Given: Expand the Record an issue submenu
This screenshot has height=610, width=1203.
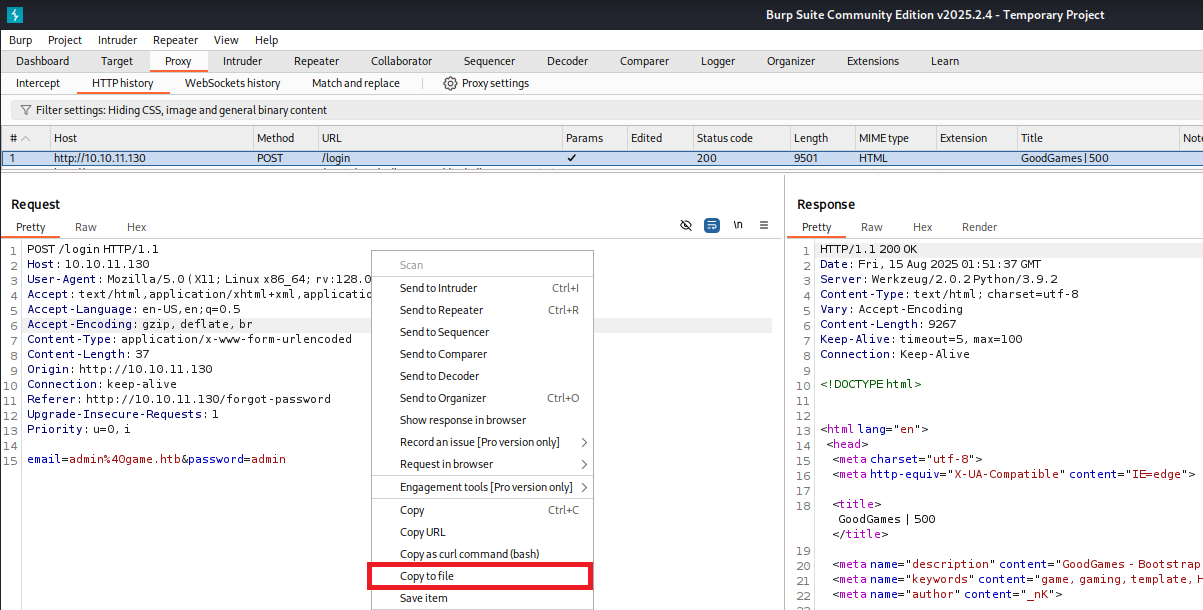Looking at the screenshot, I should [x=482, y=442].
